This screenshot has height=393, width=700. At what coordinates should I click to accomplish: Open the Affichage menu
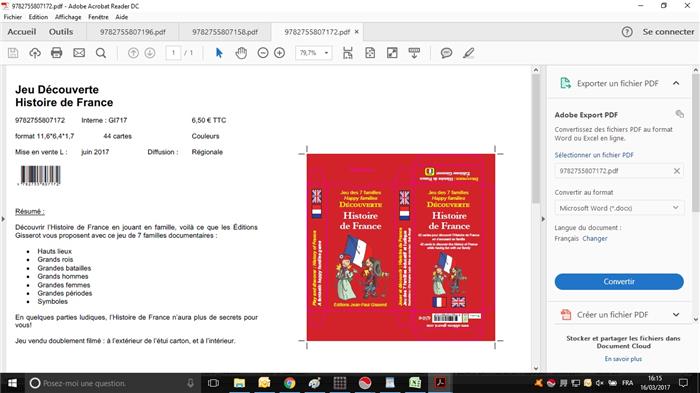pos(68,17)
